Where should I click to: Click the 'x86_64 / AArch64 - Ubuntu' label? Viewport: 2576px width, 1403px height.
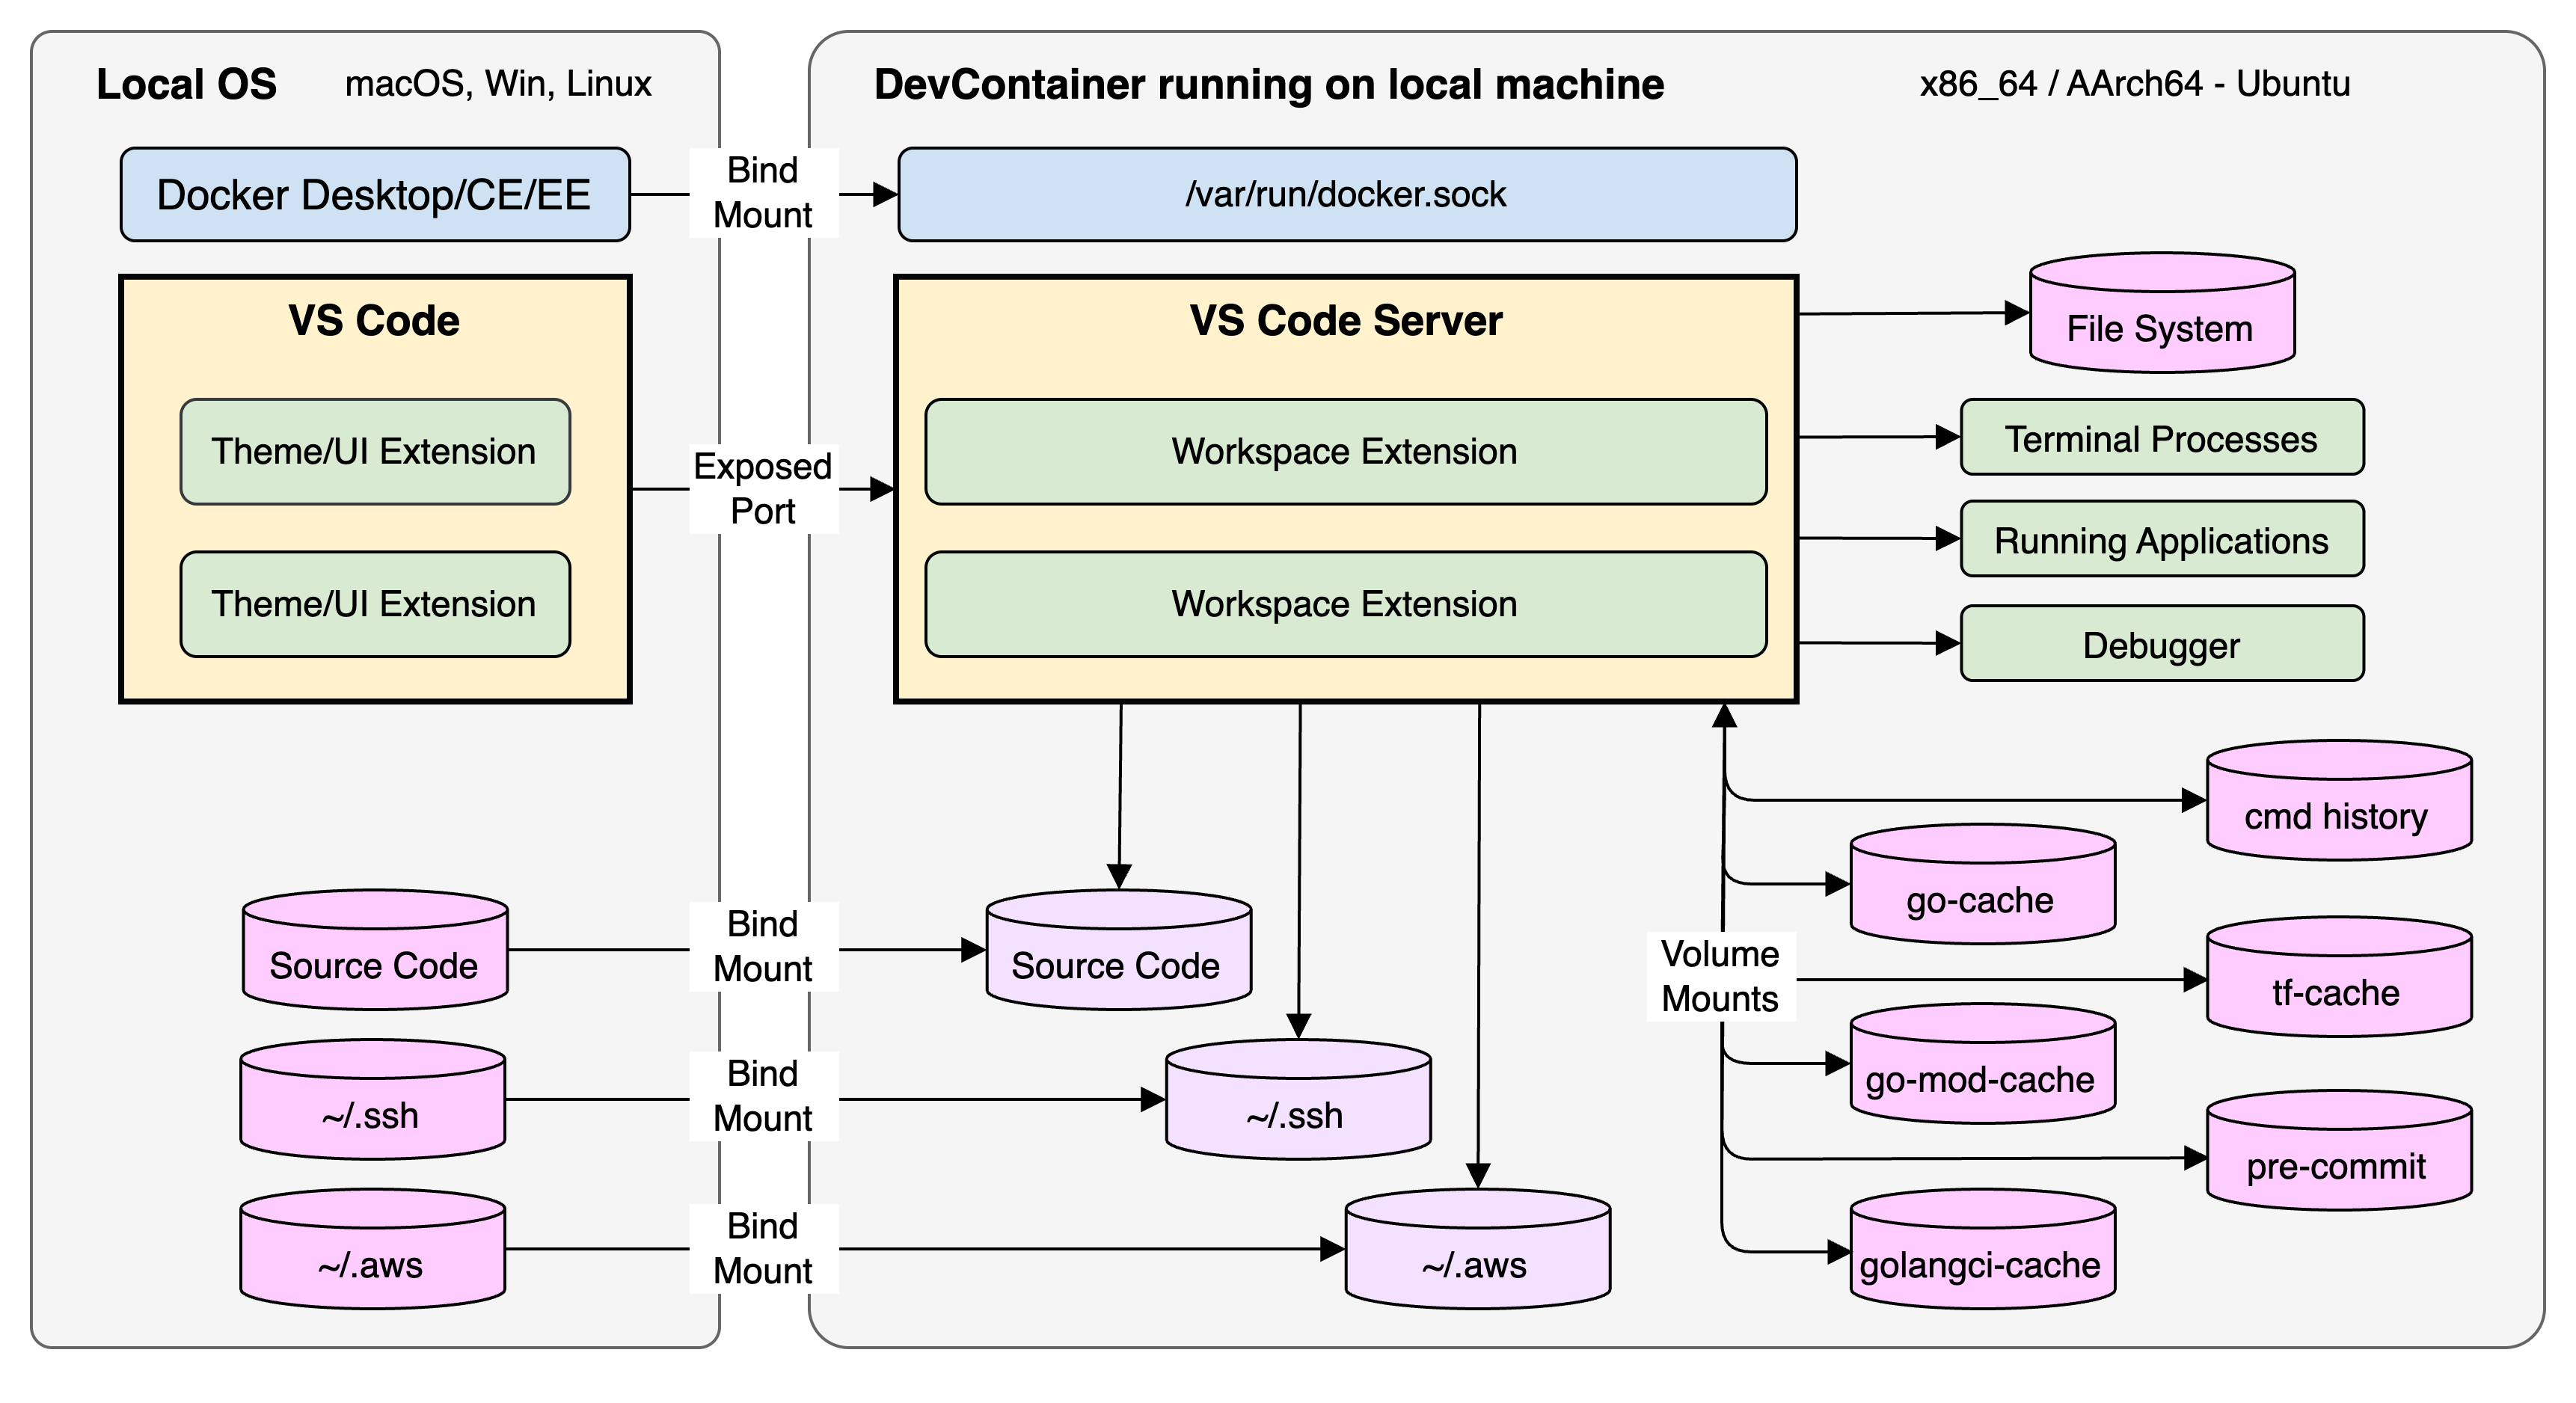[2135, 84]
